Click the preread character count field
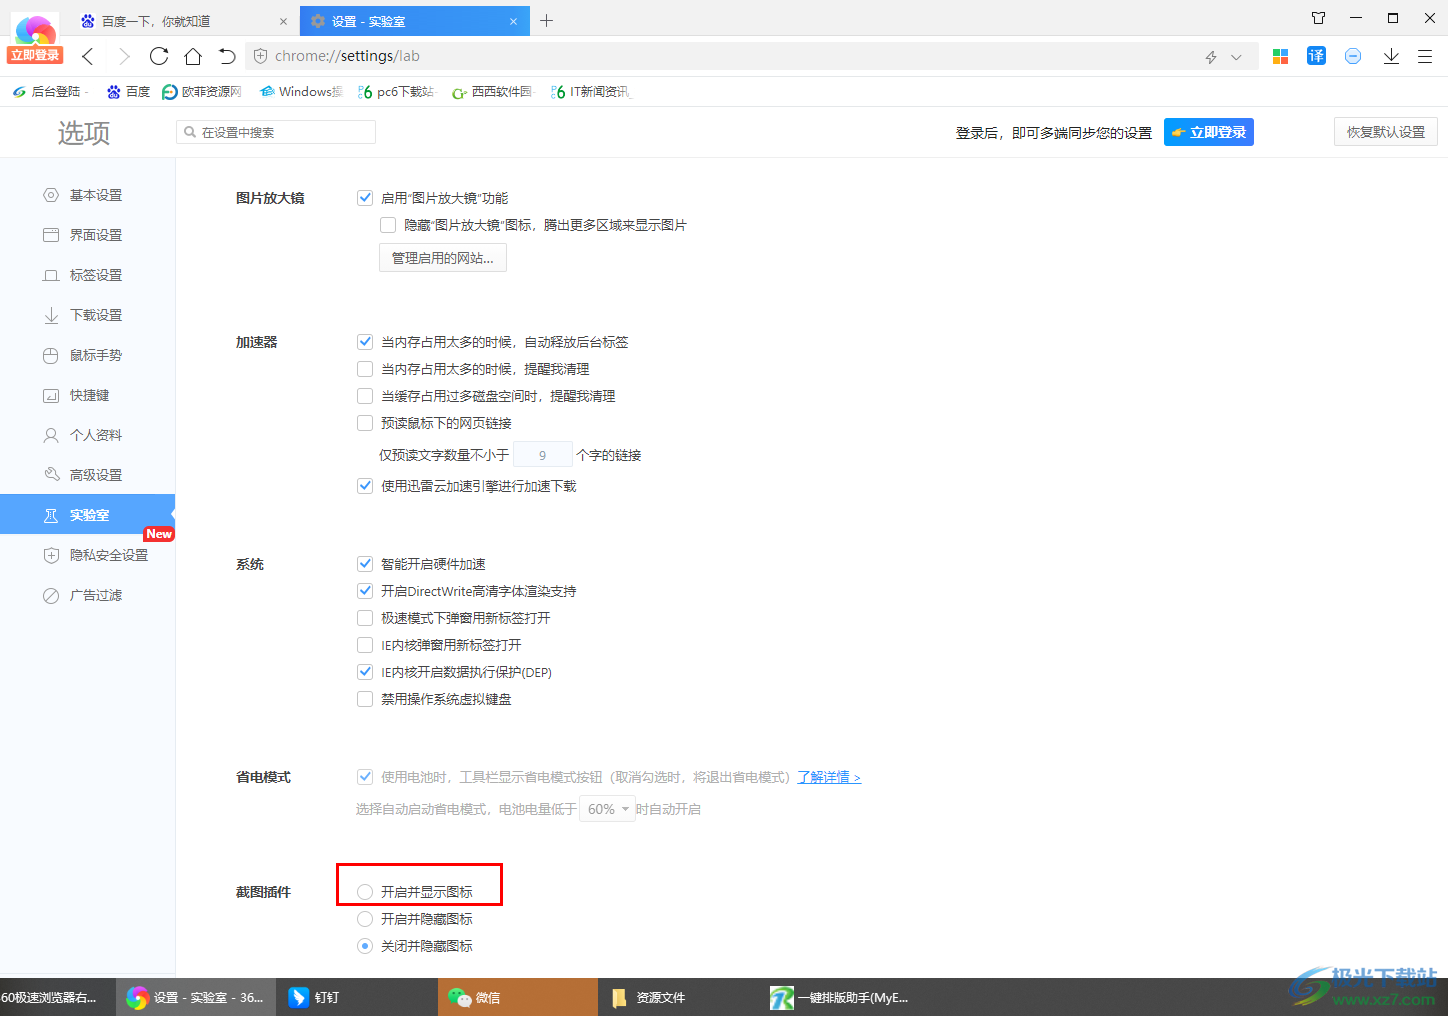The width and height of the screenshot is (1448, 1016). pyautogui.click(x=543, y=455)
